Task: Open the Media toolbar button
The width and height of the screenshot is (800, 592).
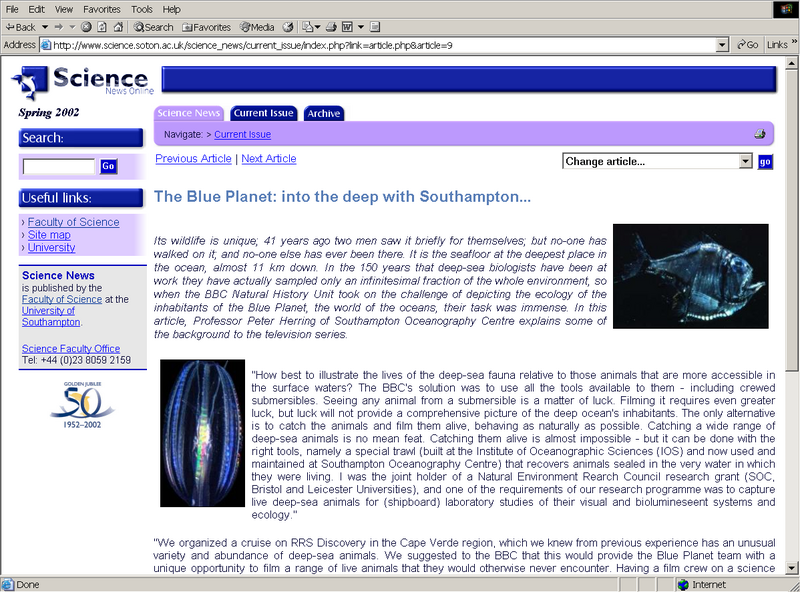Action: pos(258,27)
